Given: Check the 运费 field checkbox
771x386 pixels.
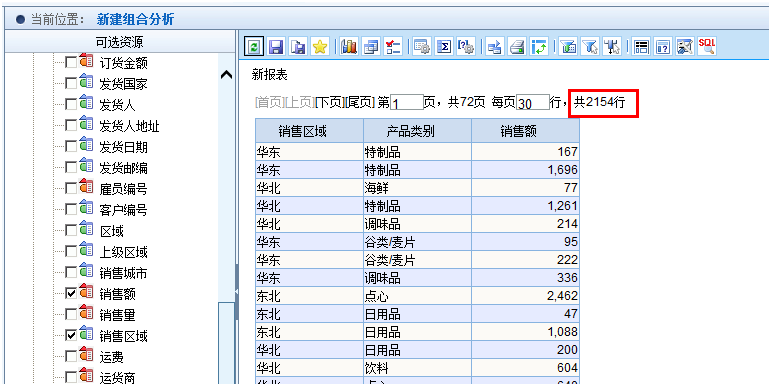Looking at the screenshot, I should [x=71, y=356].
